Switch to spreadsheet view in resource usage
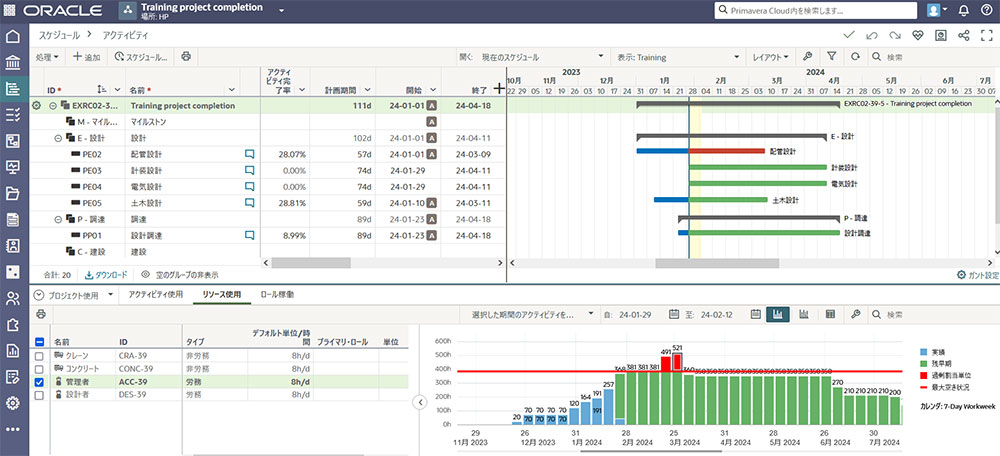 click(830, 314)
